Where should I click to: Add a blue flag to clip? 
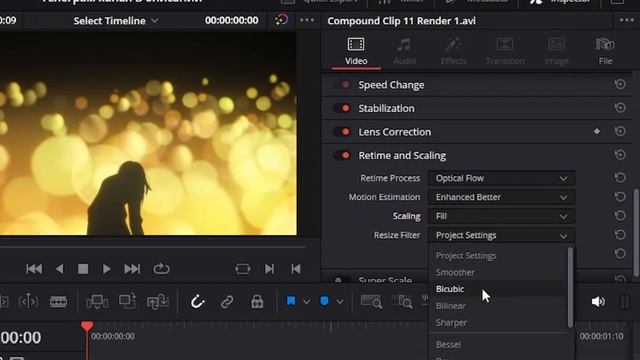pos(291,302)
